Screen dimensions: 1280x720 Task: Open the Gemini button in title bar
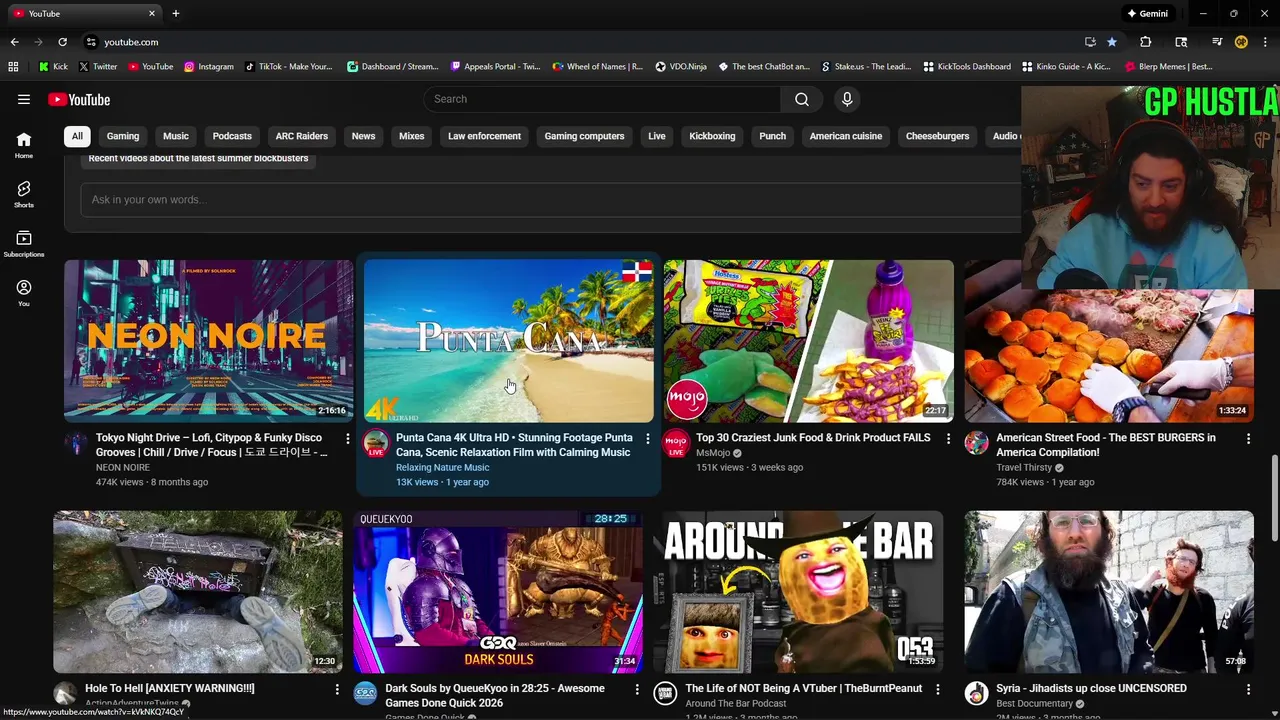tap(1147, 14)
